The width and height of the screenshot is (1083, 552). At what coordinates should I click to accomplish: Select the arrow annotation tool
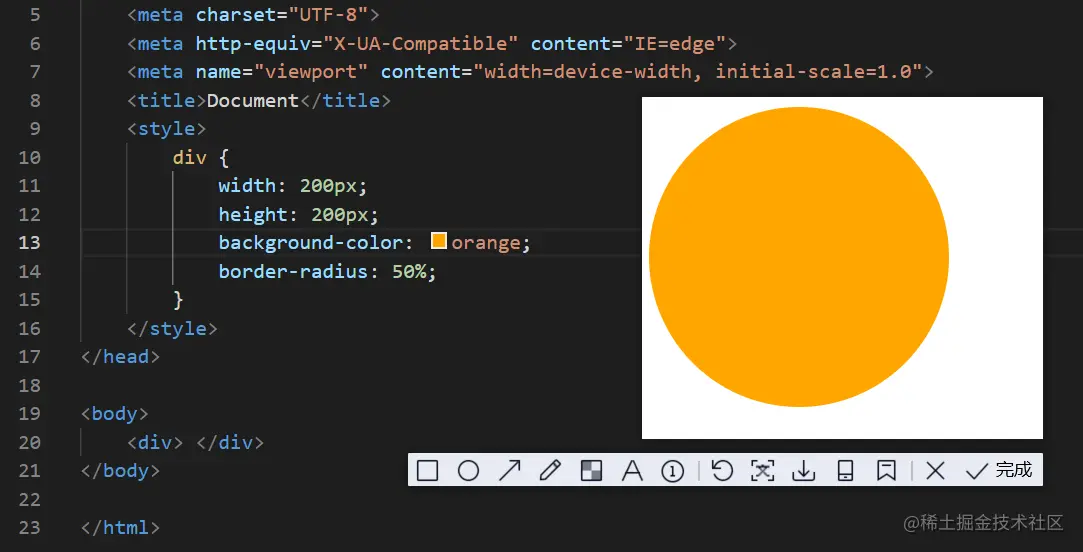click(x=509, y=470)
